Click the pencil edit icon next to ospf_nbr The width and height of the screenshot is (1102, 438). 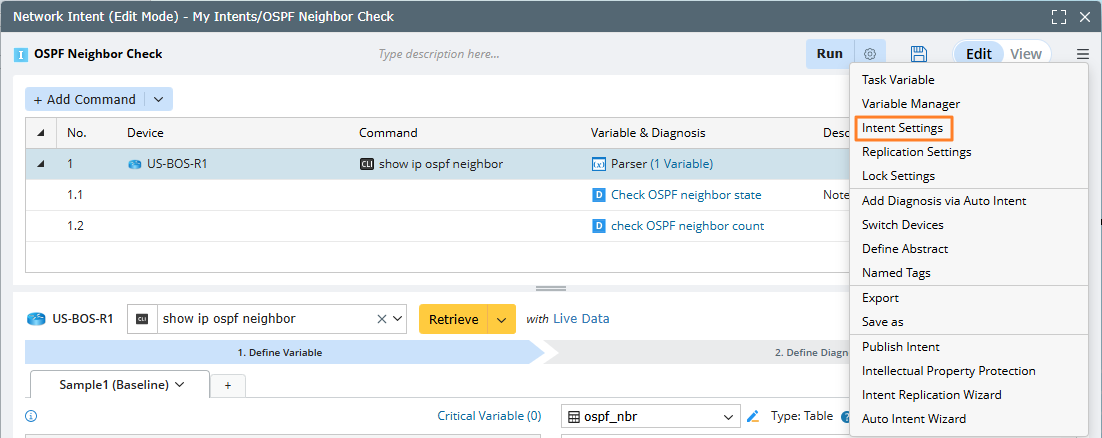coord(753,416)
